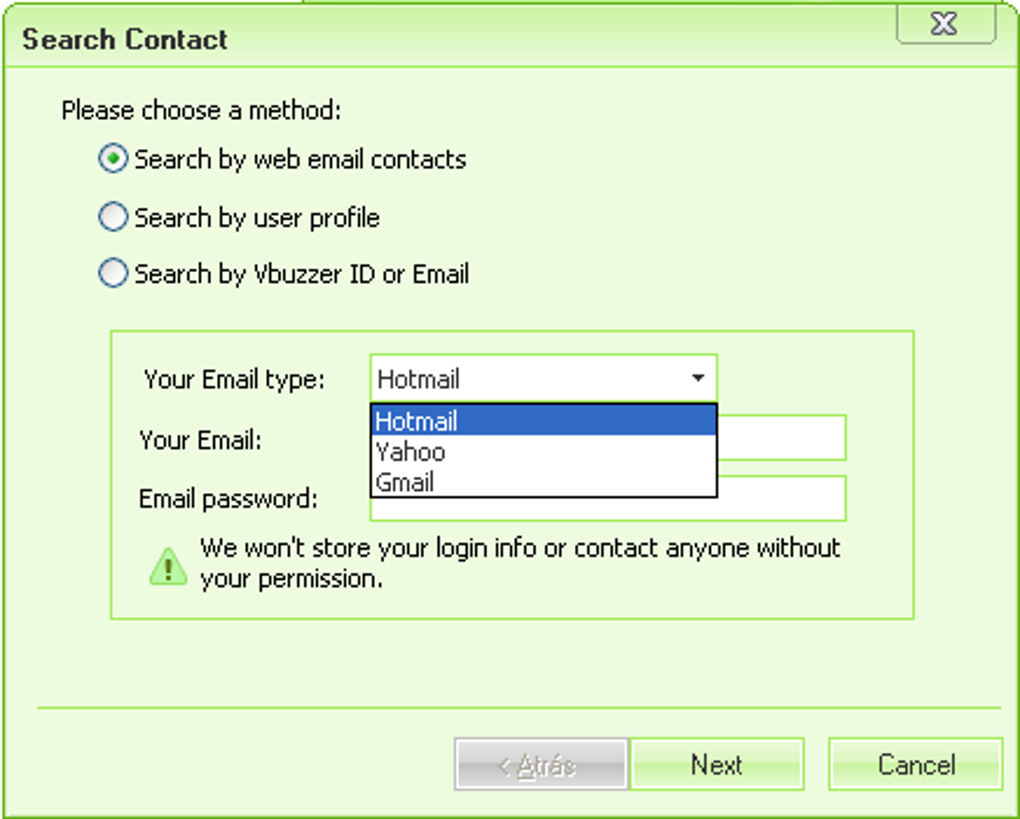Click the "Your Email:" label
Image resolution: width=1020 pixels, height=819 pixels.
pos(200,439)
